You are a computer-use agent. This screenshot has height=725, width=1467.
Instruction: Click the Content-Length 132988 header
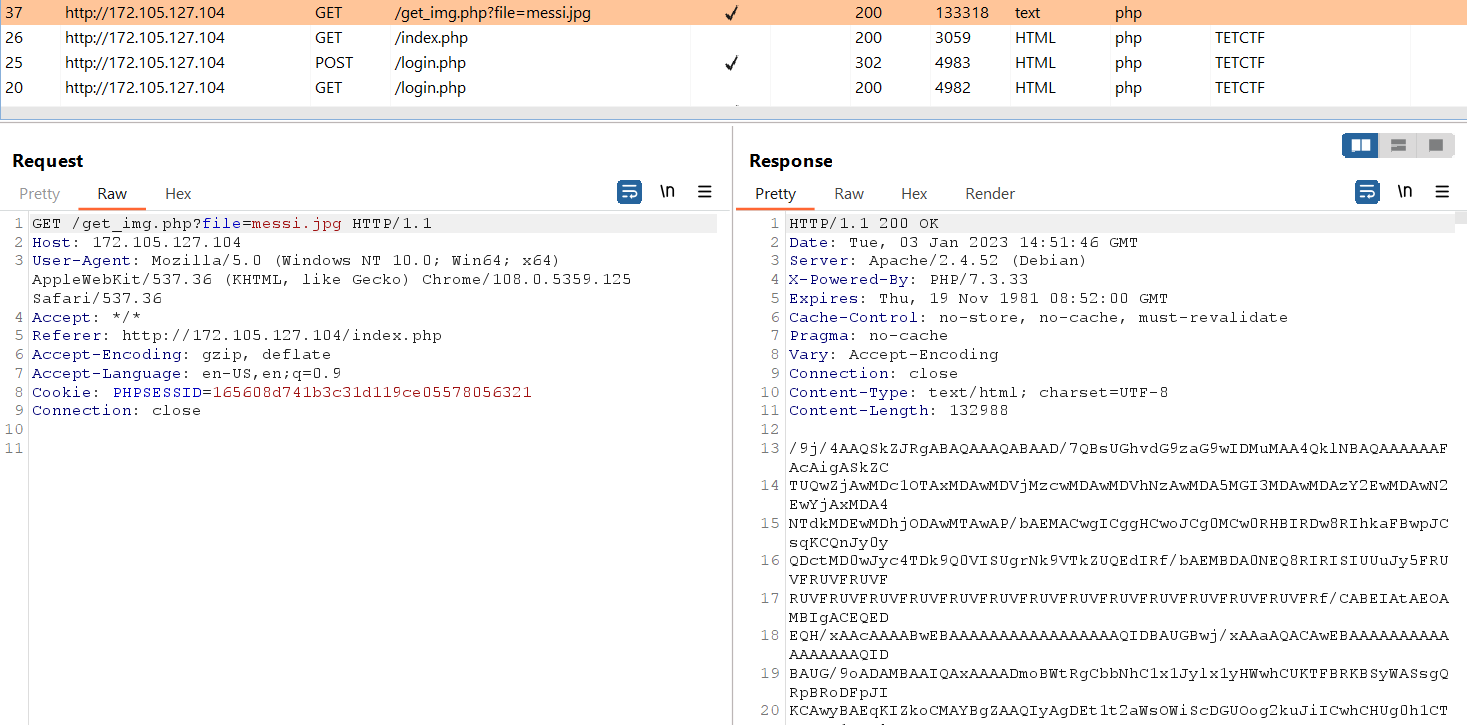(898, 411)
